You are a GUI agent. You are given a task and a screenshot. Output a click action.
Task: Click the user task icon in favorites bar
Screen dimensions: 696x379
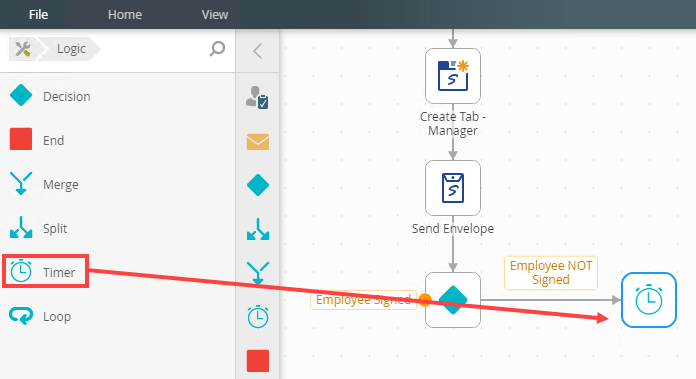[257, 97]
